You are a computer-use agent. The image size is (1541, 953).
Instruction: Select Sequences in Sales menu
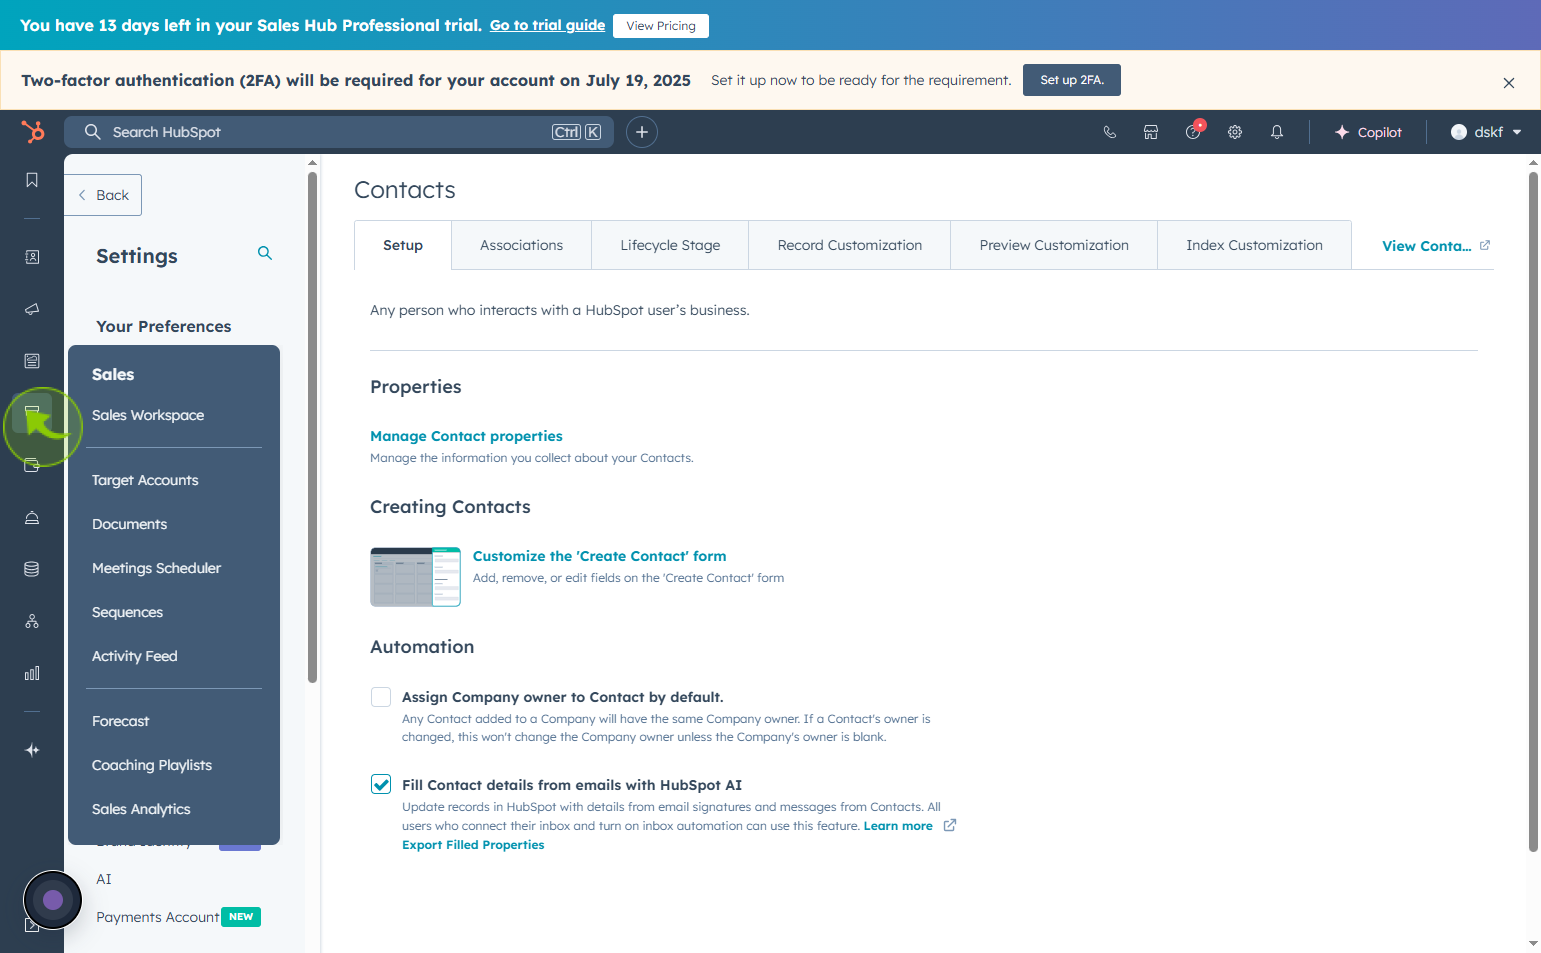point(127,612)
